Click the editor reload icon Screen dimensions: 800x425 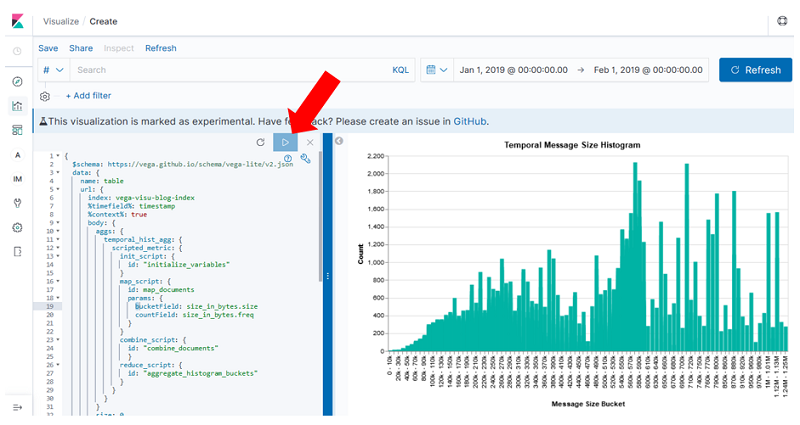tap(260, 143)
